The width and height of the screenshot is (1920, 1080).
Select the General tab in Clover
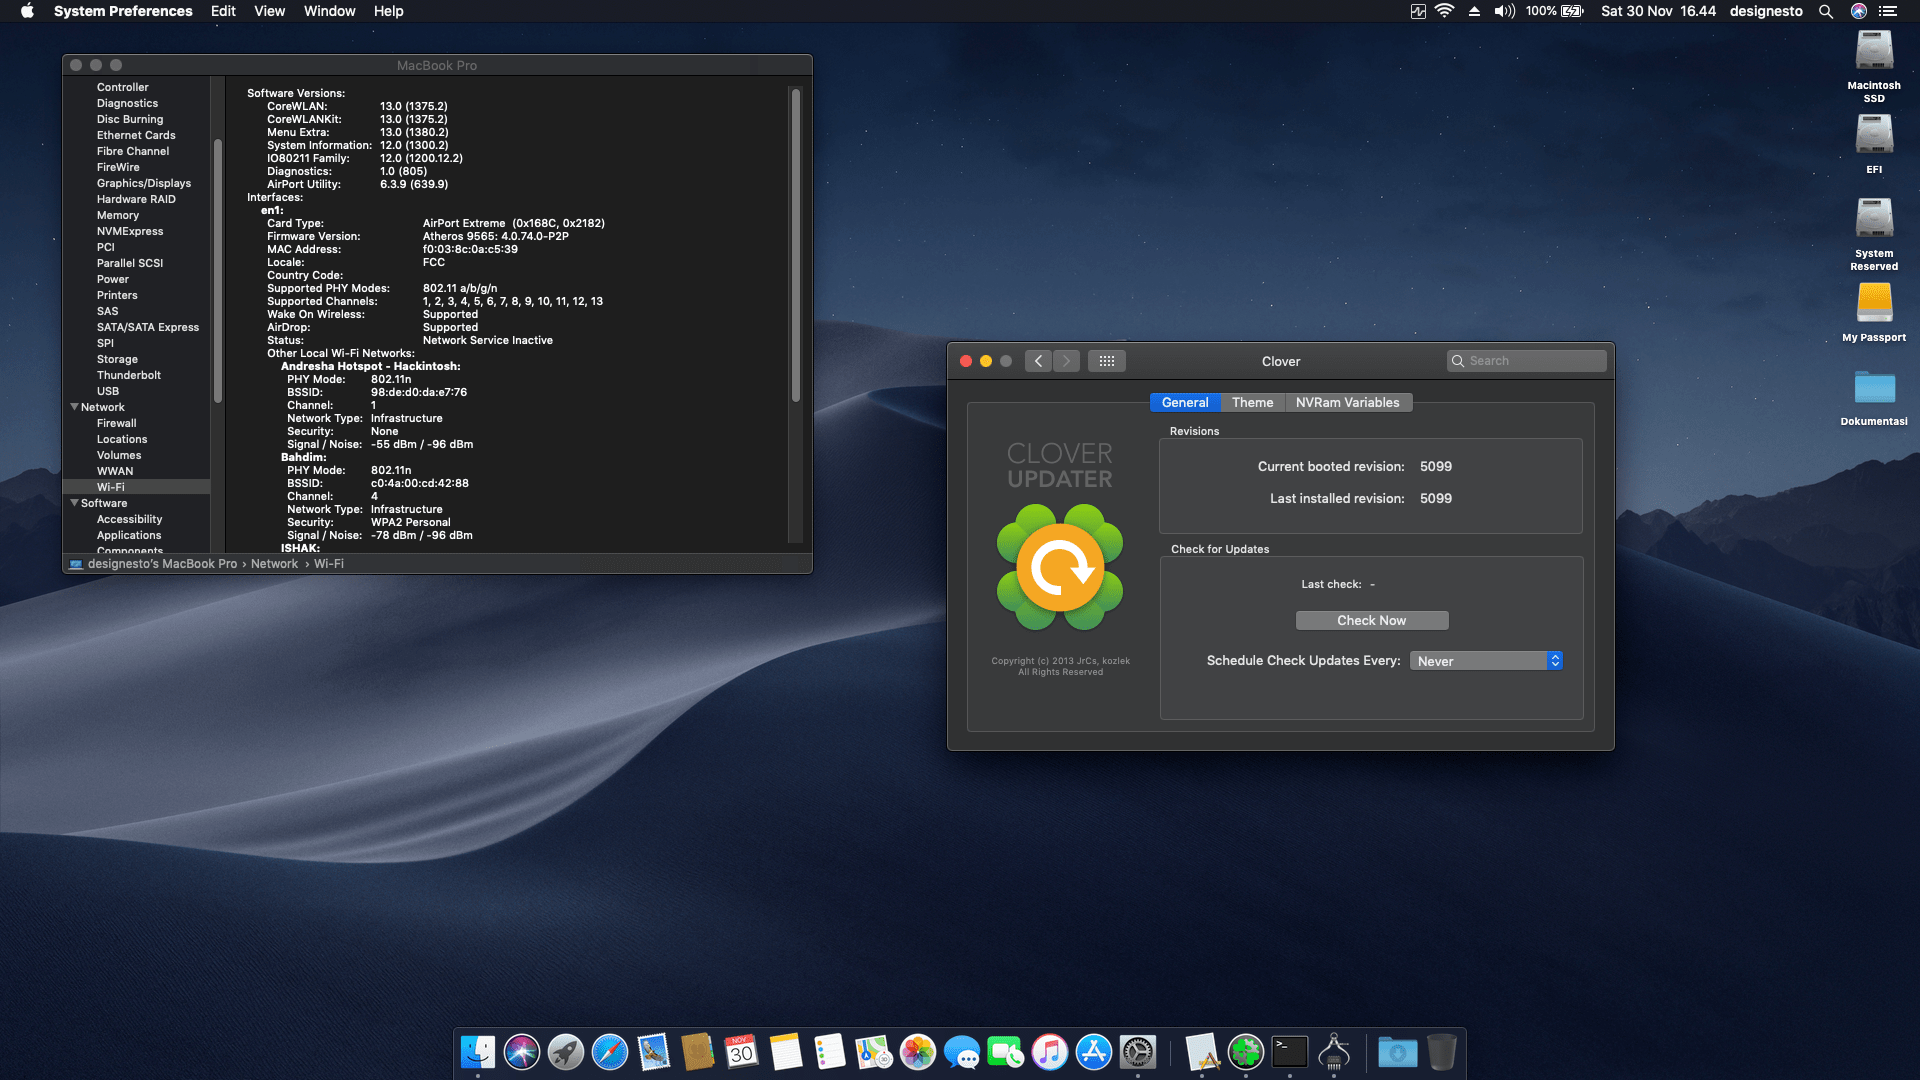click(1185, 402)
